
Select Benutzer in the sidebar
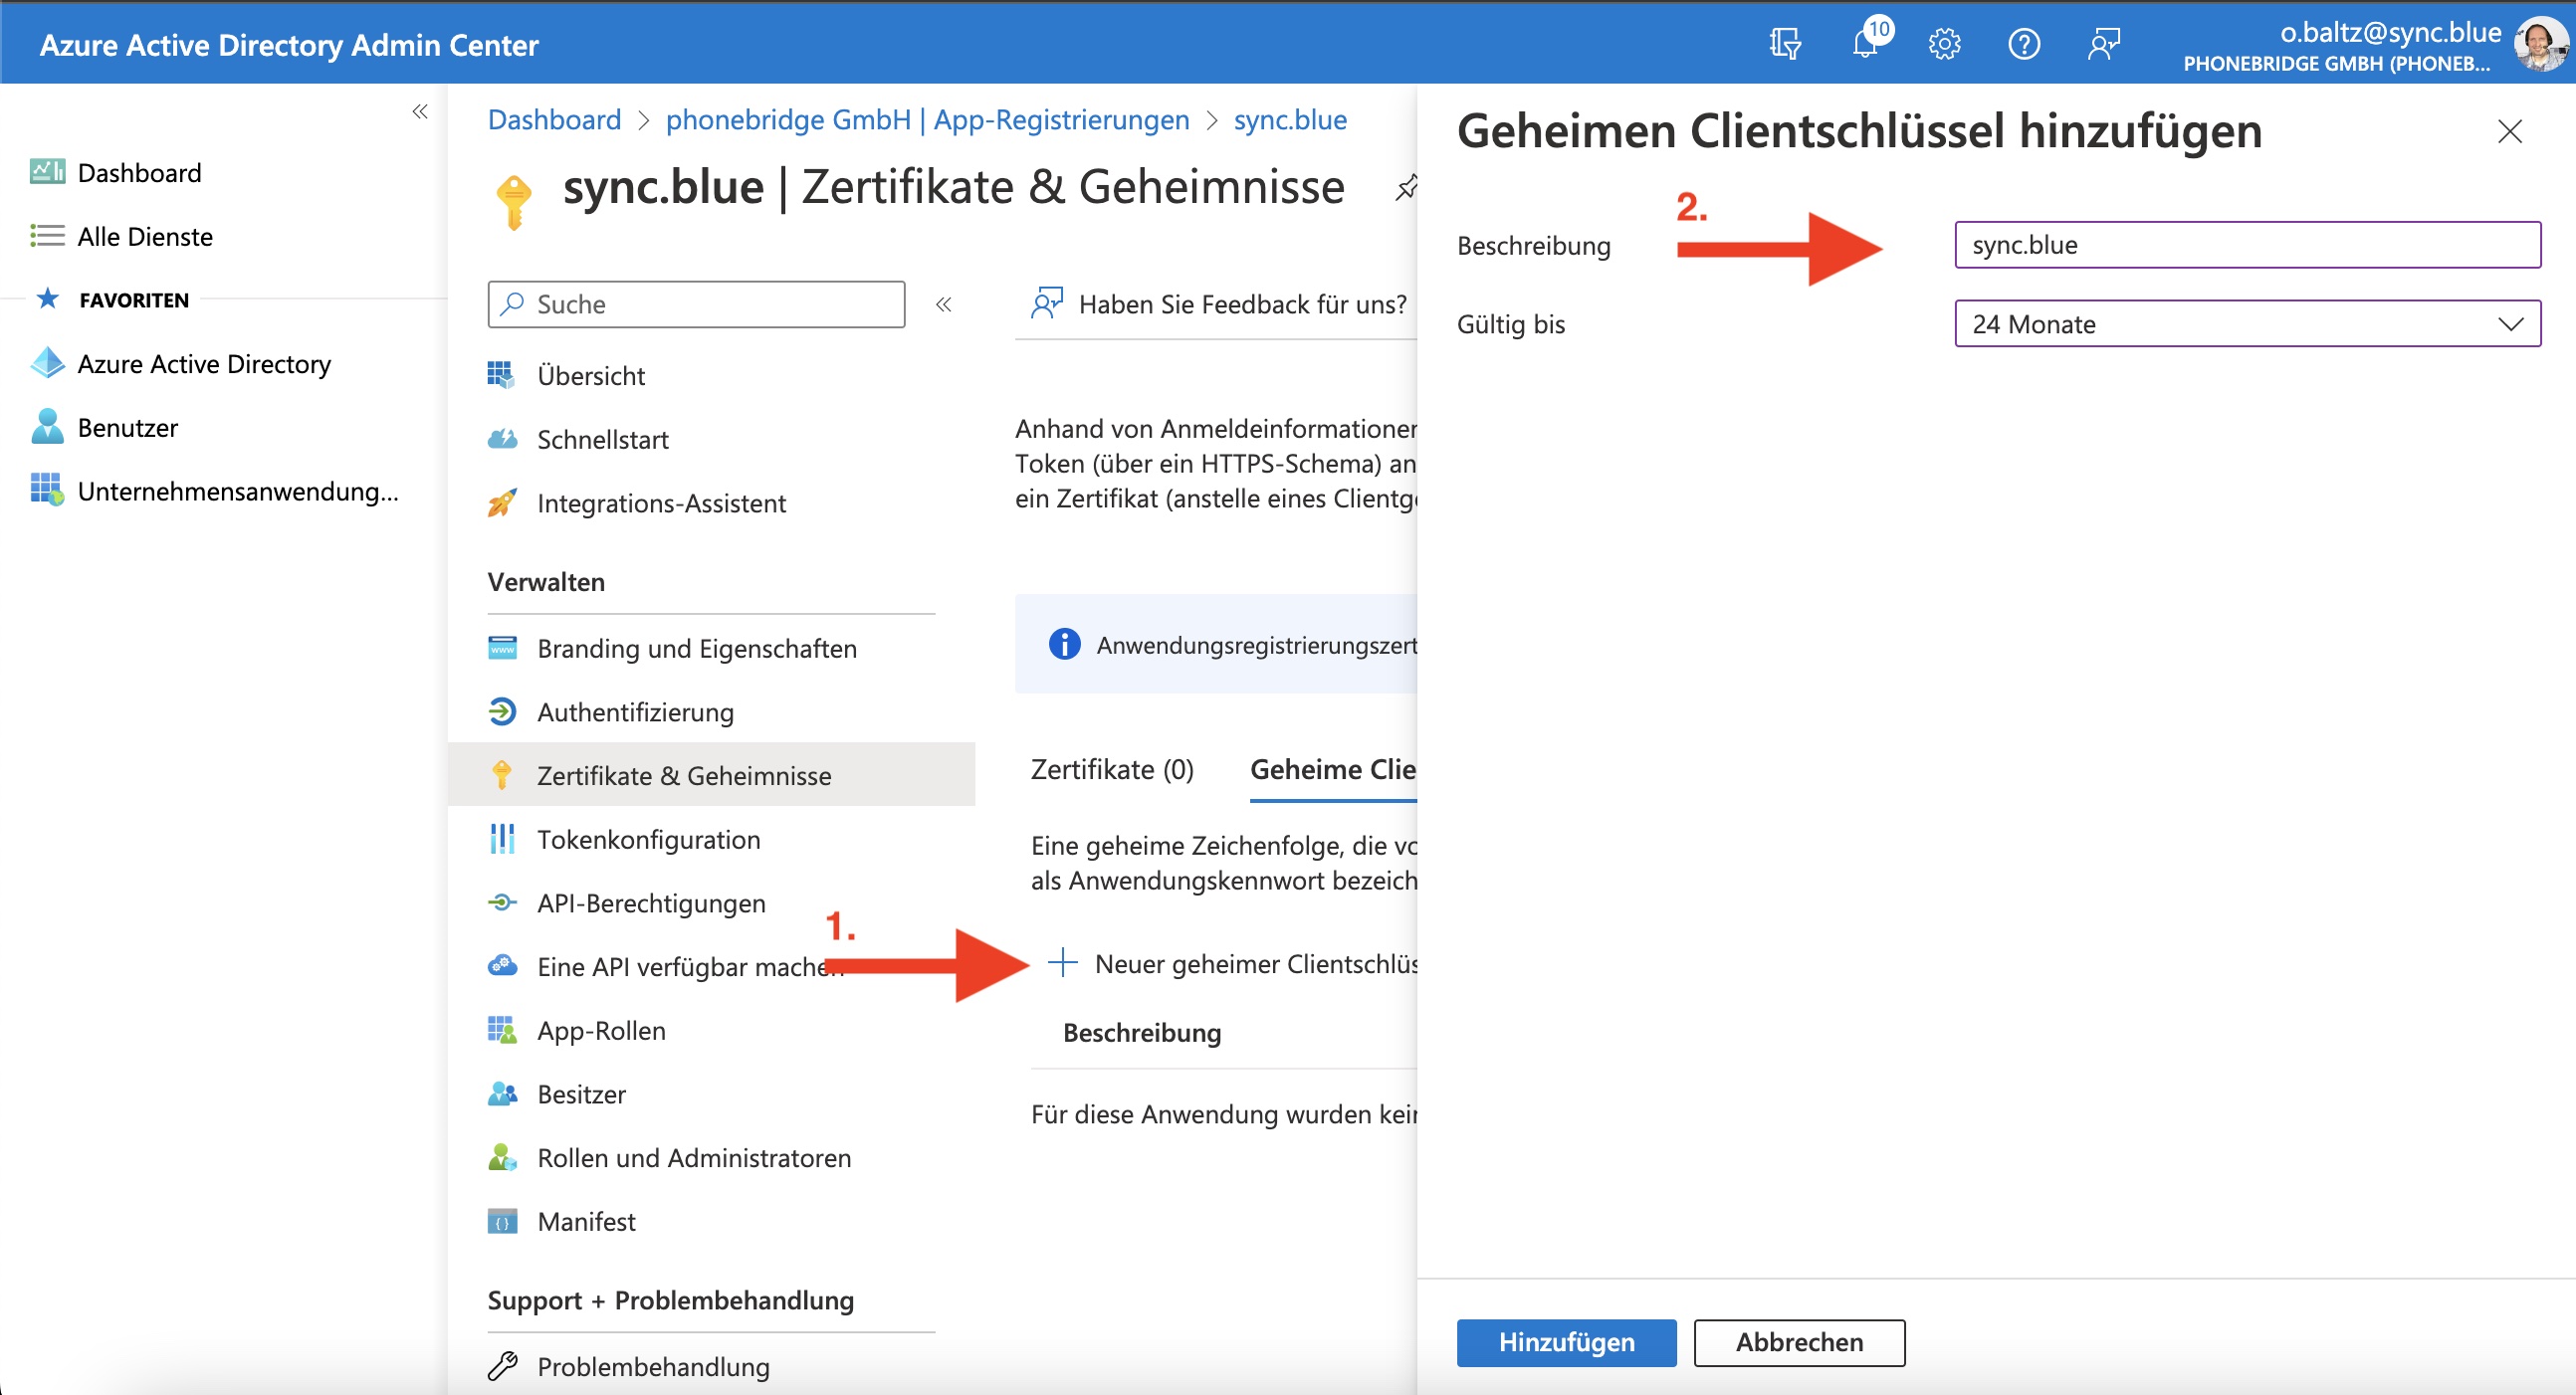[x=127, y=427]
